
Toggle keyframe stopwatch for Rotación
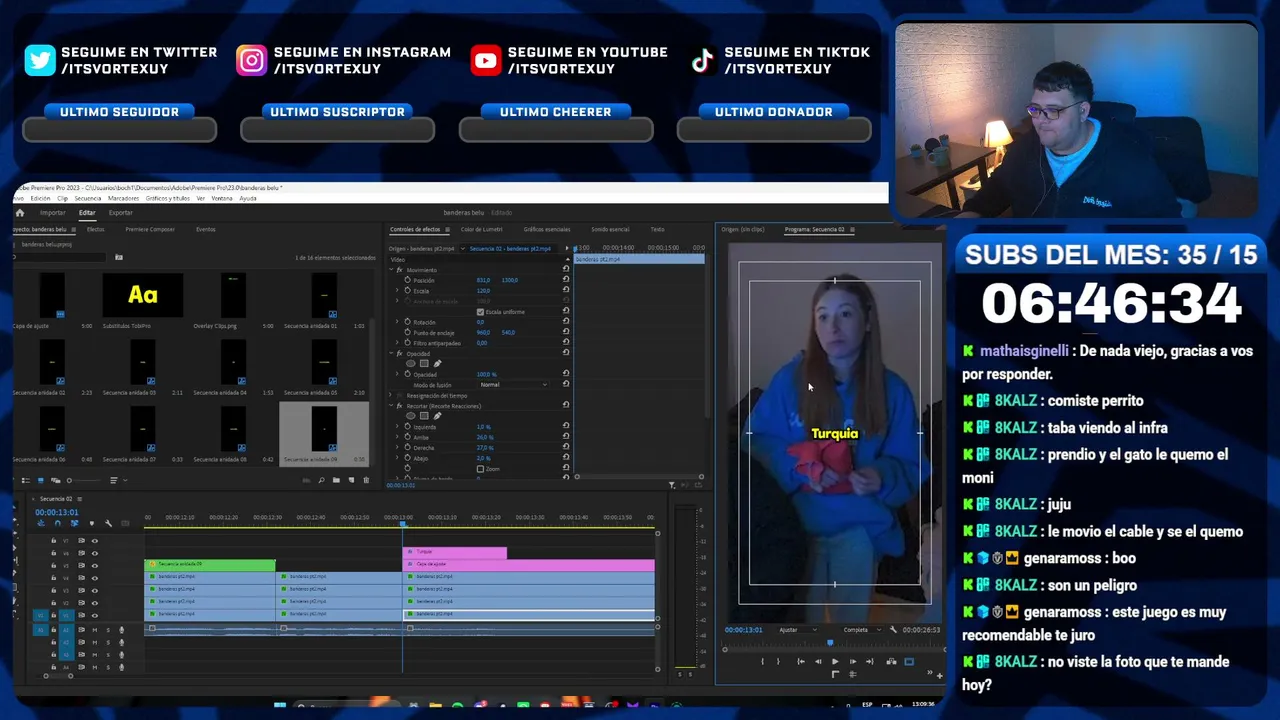[x=407, y=322]
